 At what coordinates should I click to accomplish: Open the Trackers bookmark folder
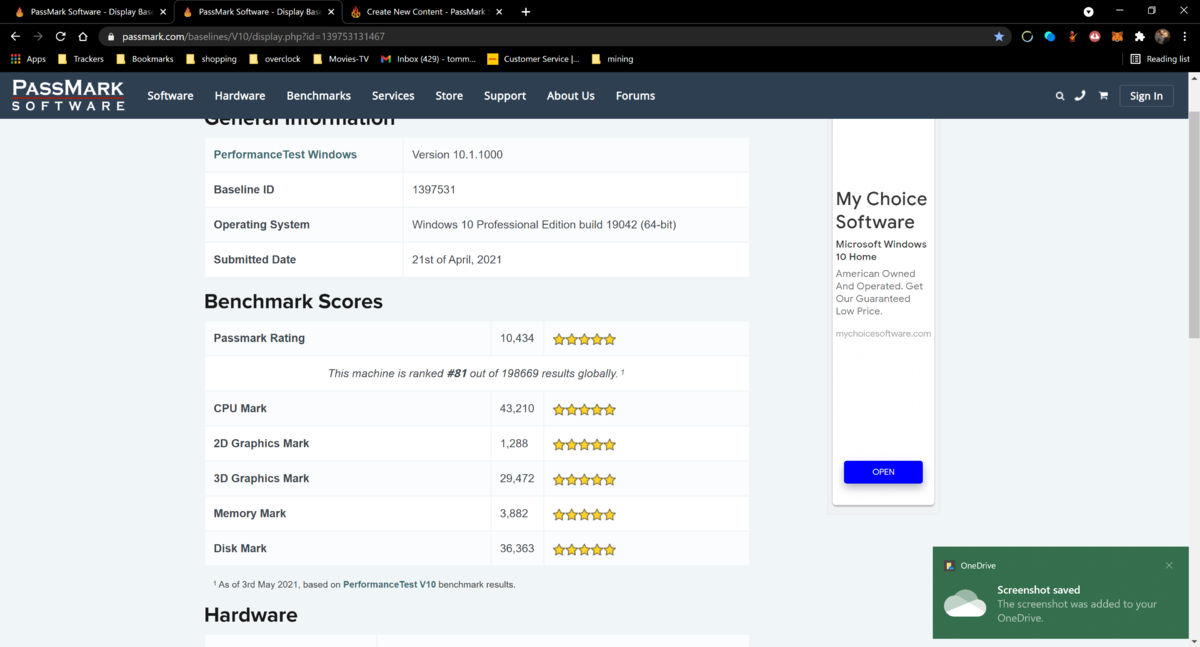coord(81,59)
